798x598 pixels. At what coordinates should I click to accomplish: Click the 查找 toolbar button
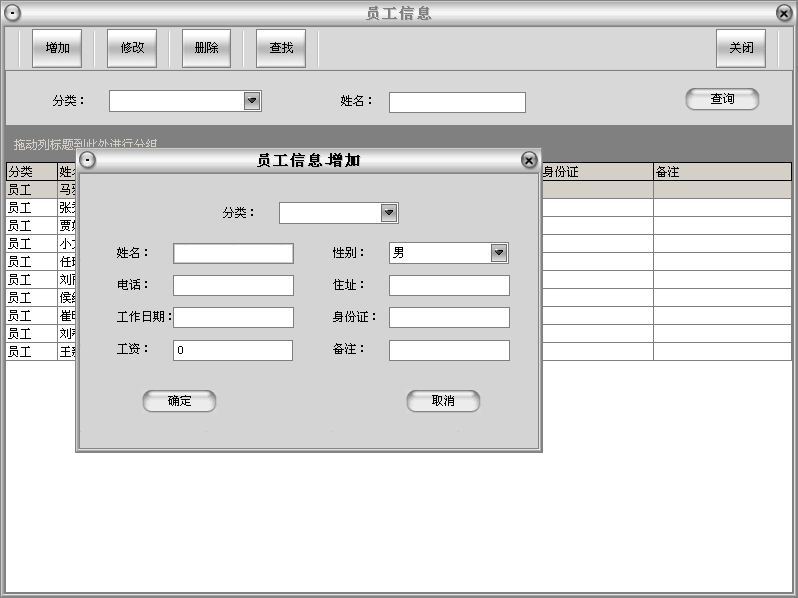click(x=281, y=48)
